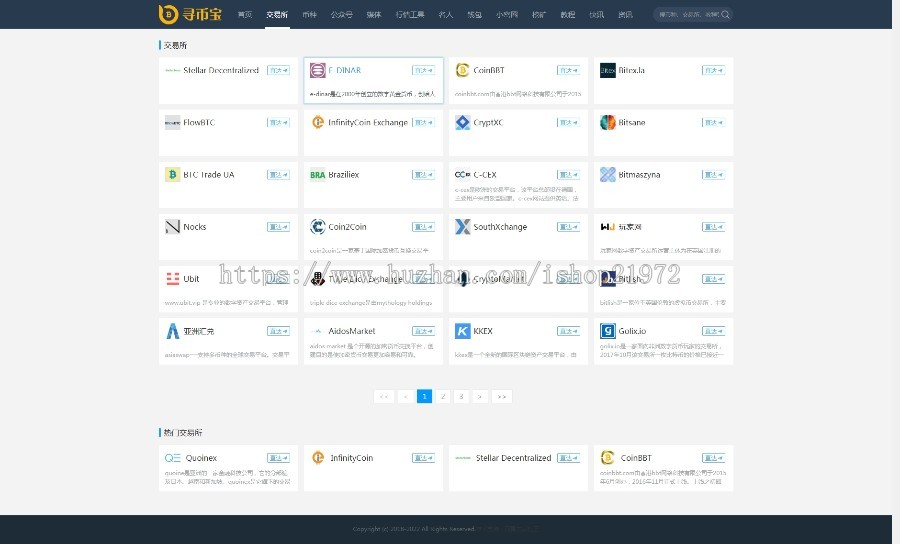
Task: Click the Nocks logo icon
Action: (x=172, y=227)
